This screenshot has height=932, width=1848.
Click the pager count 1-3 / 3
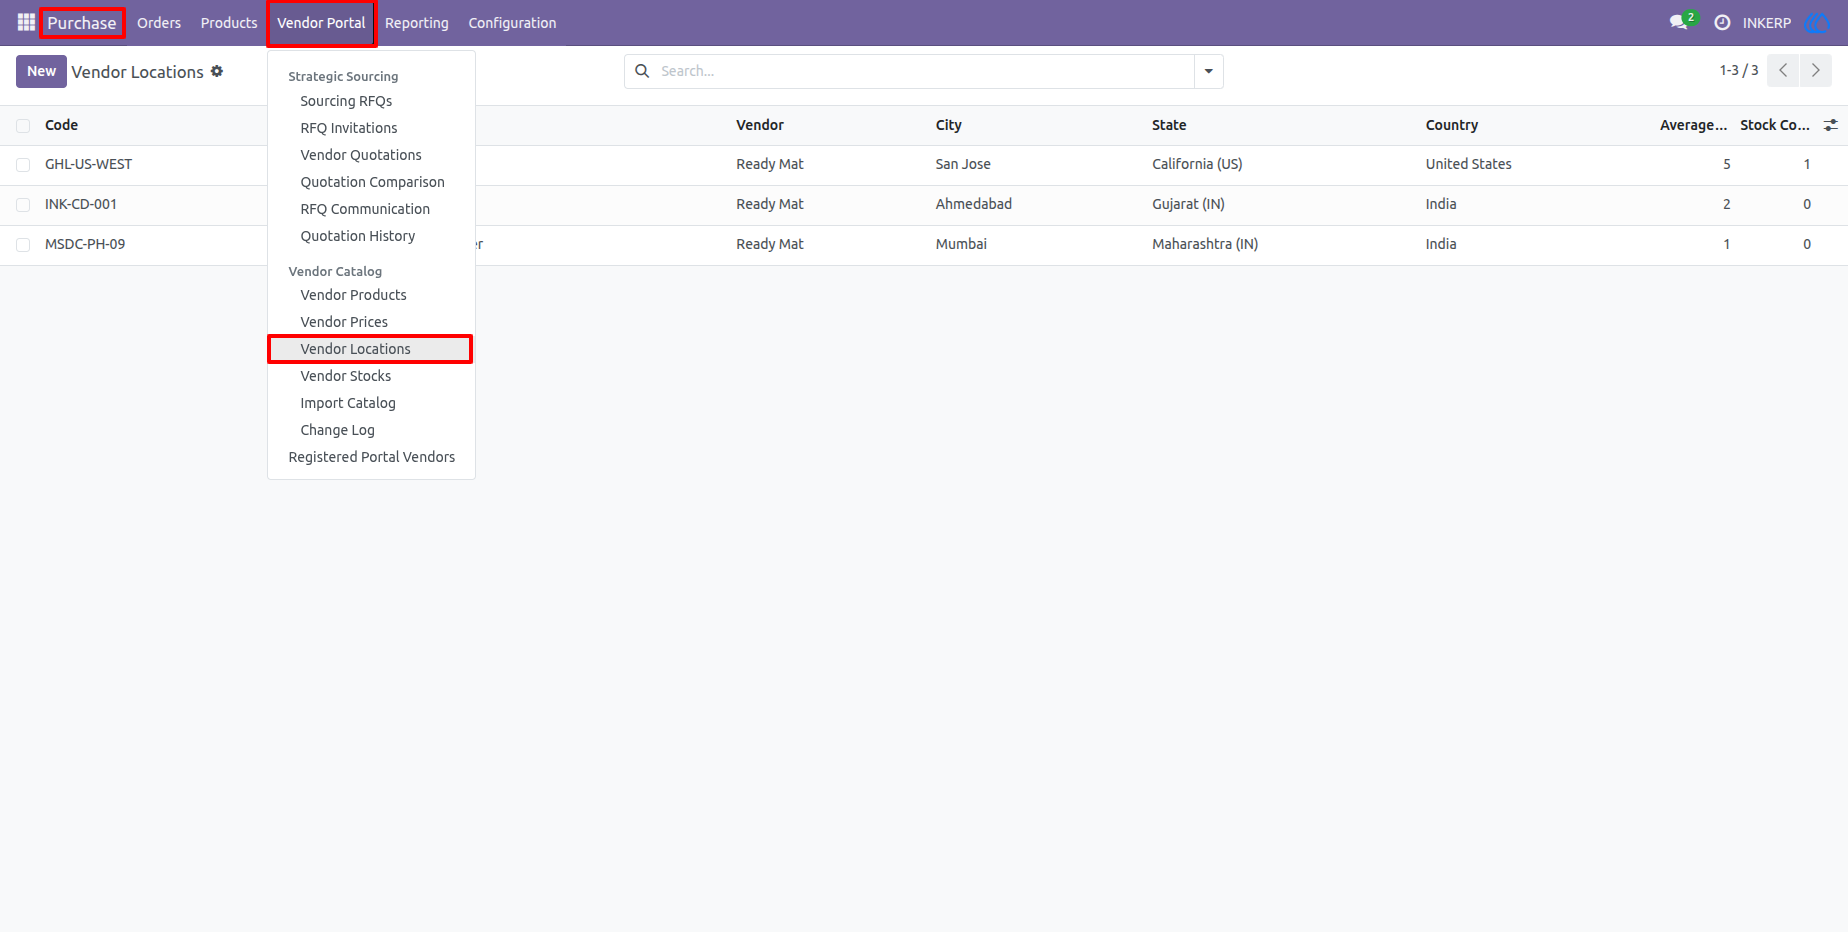[x=1739, y=71]
